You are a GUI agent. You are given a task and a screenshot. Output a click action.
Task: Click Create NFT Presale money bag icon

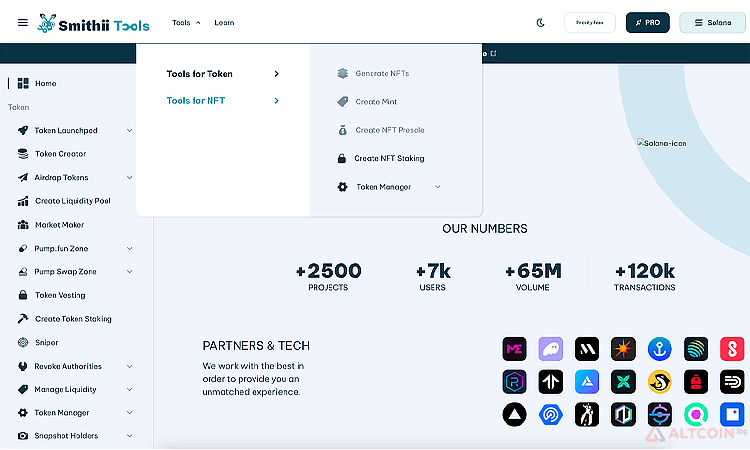point(342,130)
